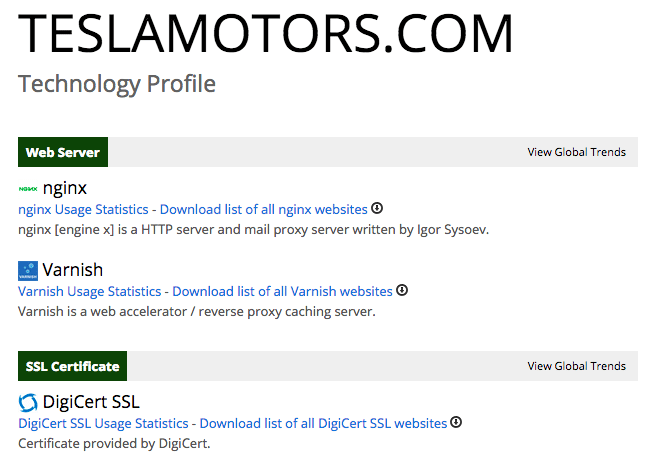Screen dimensions: 650x460
Task: Click the nginx logo icon
Action: (x=28, y=188)
